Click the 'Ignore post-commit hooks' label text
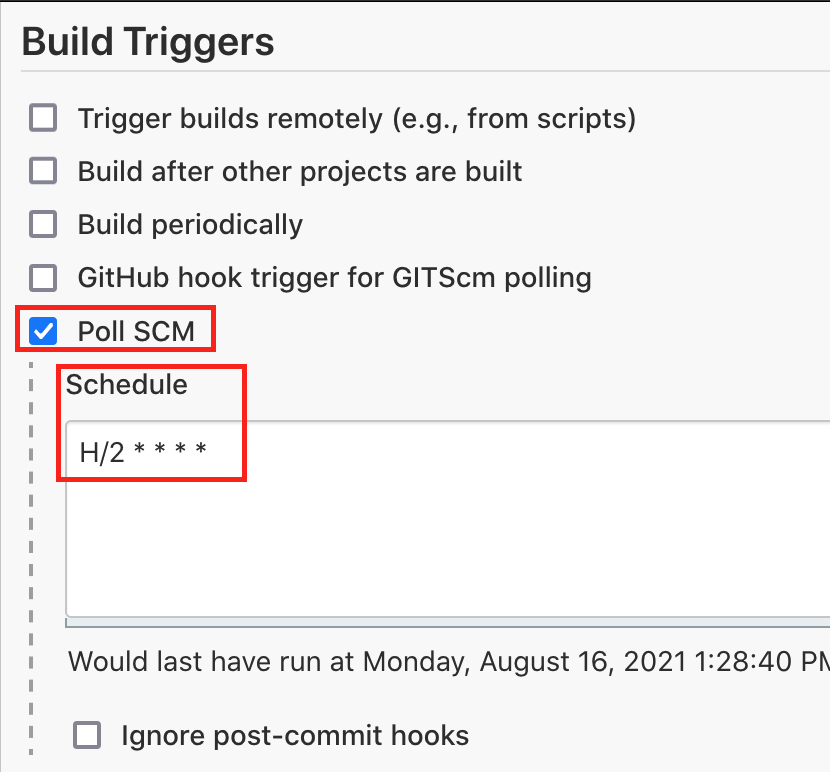This screenshot has width=830, height=772. click(295, 735)
